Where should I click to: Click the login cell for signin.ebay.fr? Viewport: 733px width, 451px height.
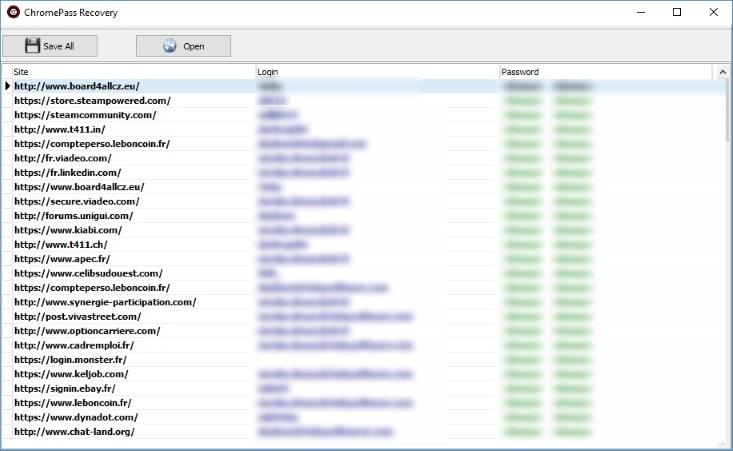coord(377,388)
